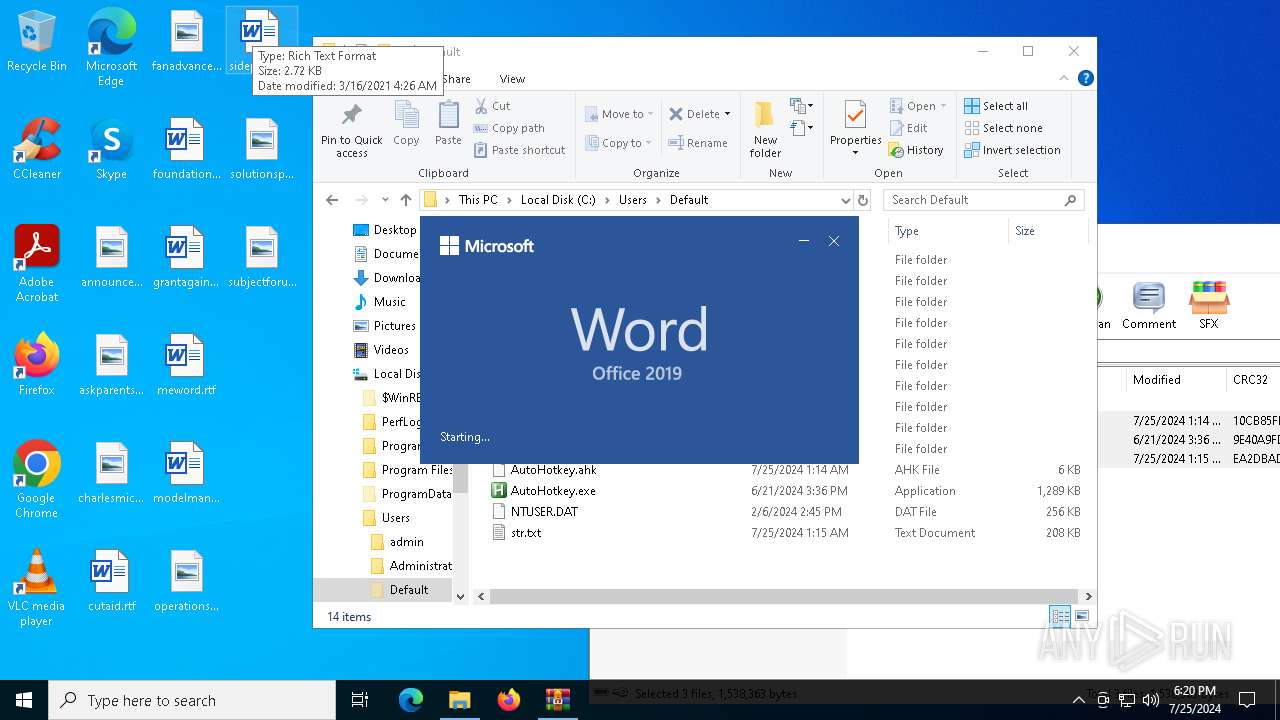This screenshot has height=720, width=1280.
Task: Open the Copy to dropdown
Action: coord(619,143)
